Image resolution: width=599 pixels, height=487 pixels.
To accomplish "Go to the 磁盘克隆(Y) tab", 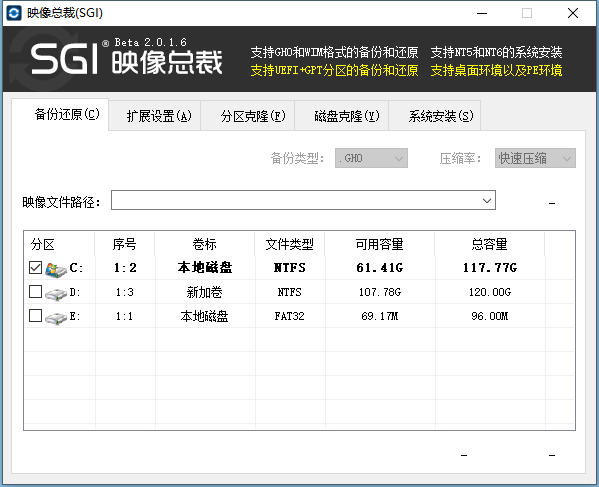I will tap(347, 116).
